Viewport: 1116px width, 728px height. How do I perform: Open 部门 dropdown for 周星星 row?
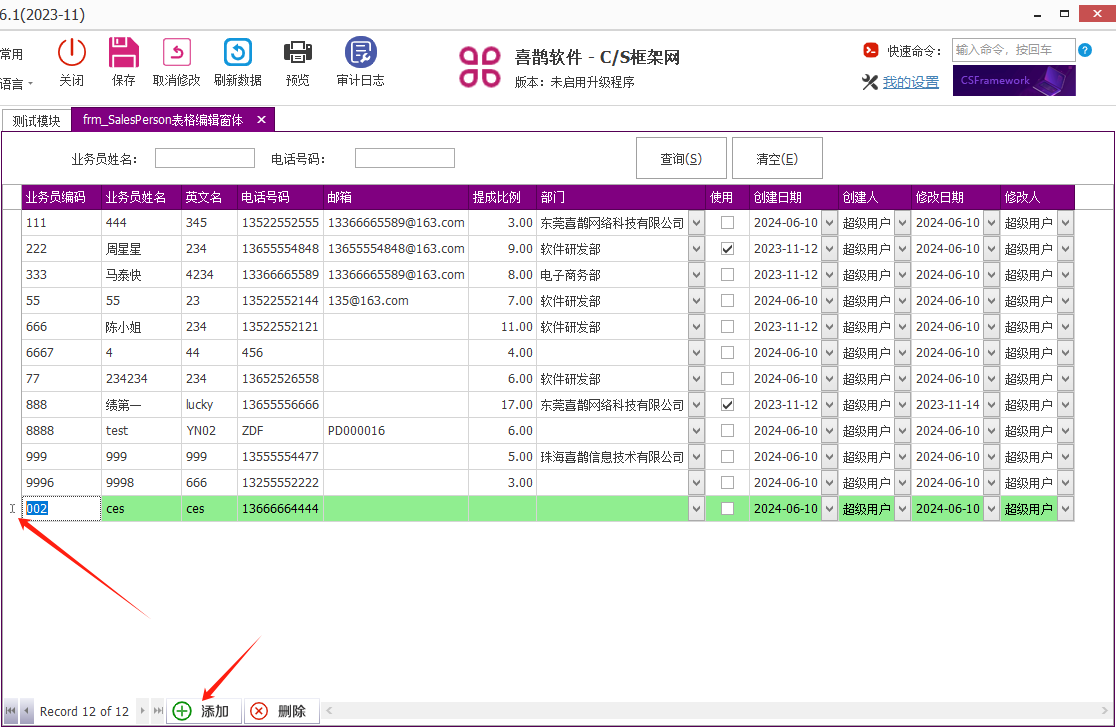point(696,248)
